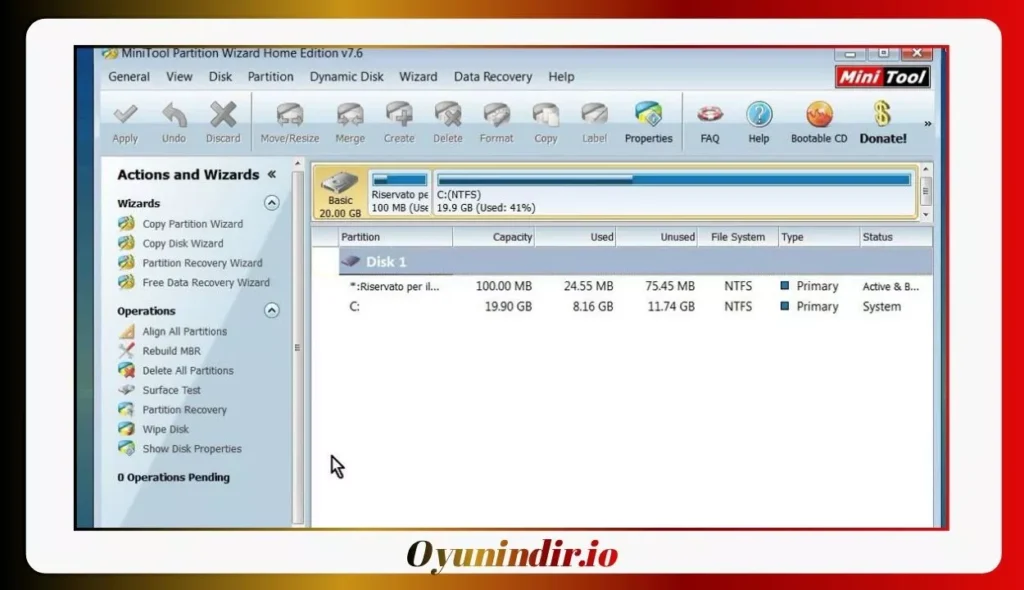The width and height of the screenshot is (1024, 590).
Task: Start the Copy Disk Wizard
Action: tap(182, 243)
